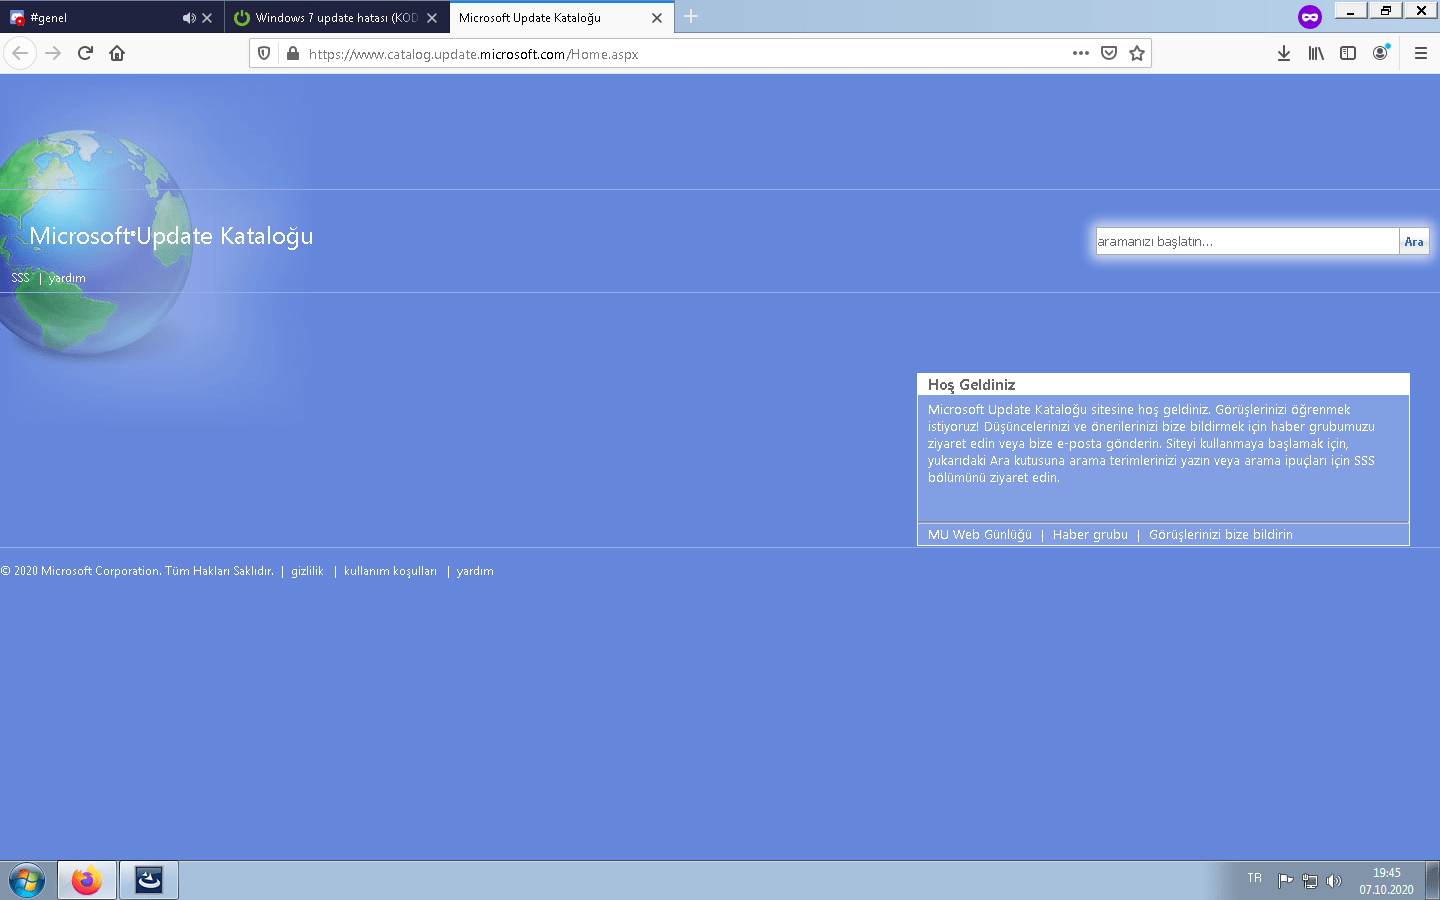Open the Firefox account menu
The height and width of the screenshot is (900, 1440).
click(x=1381, y=53)
